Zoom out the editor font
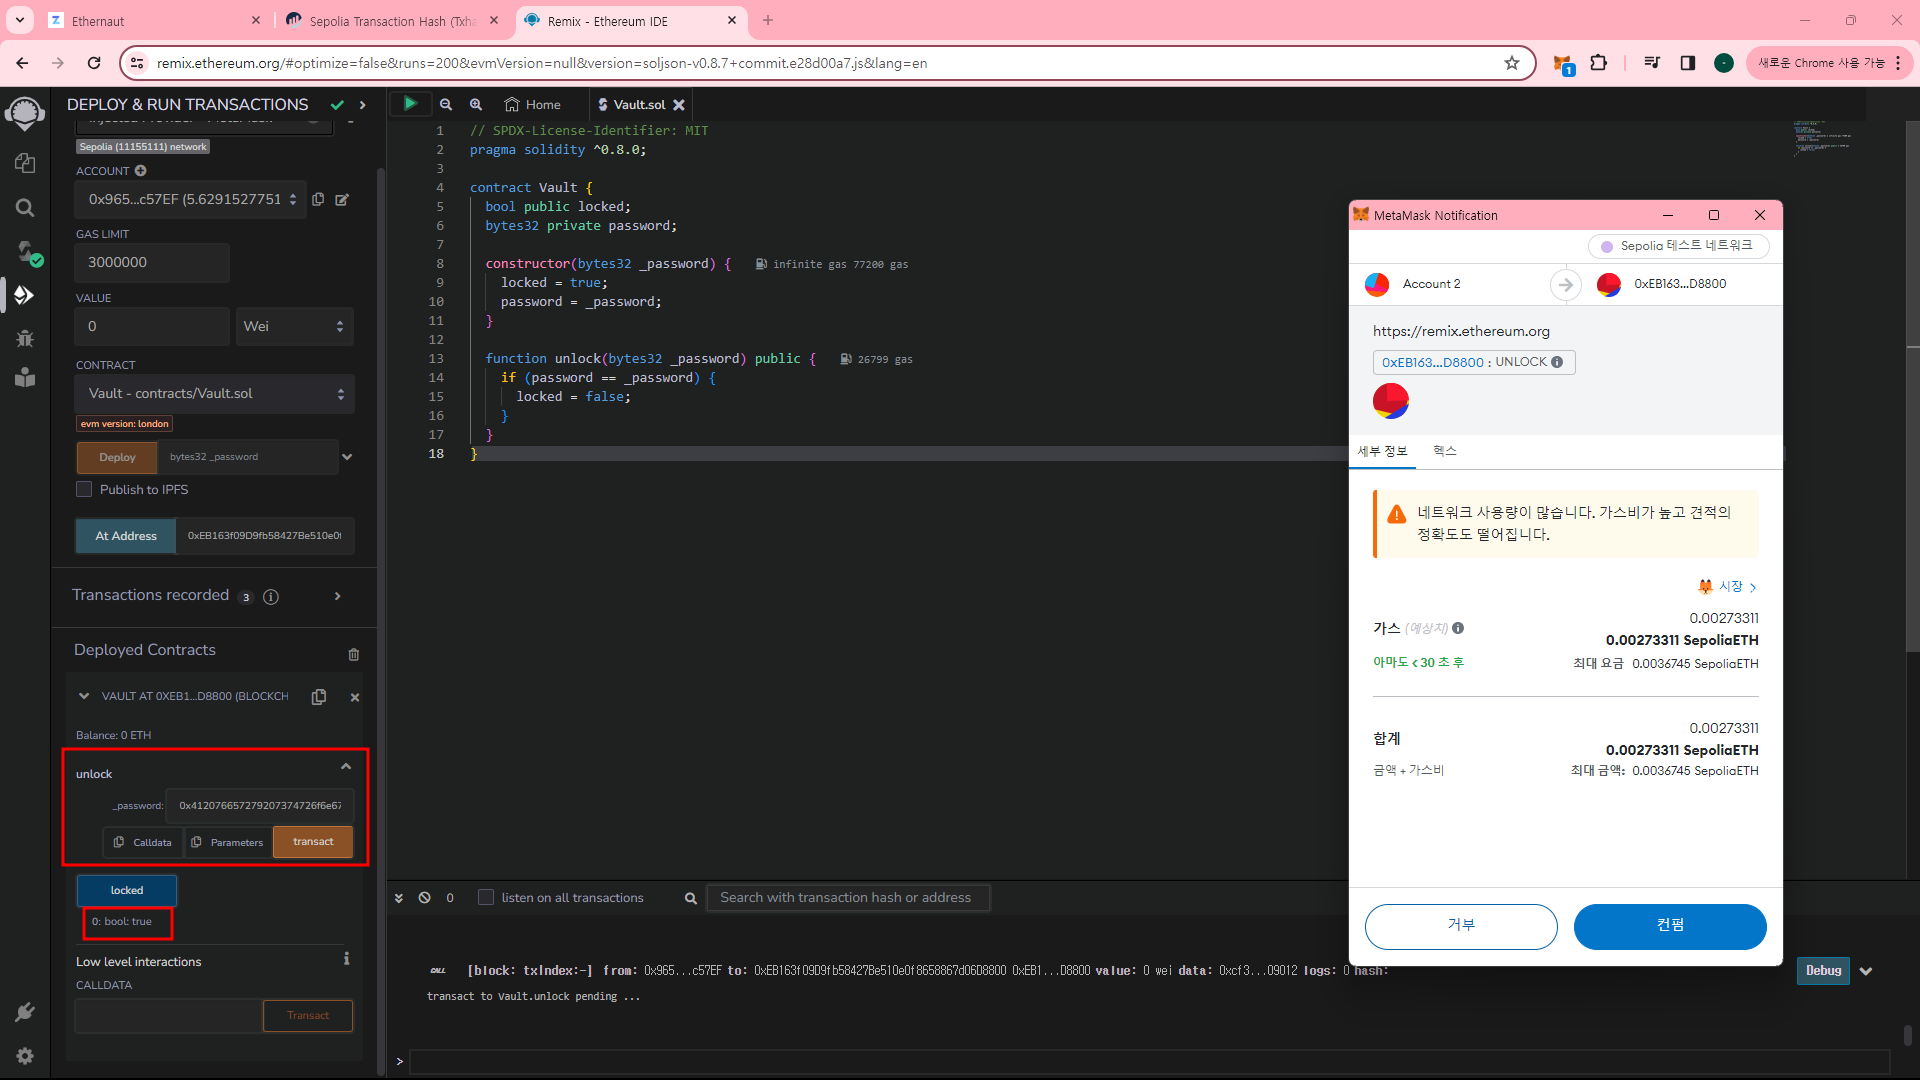The width and height of the screenshot is (1920, 1080). [x=446, y=104]
